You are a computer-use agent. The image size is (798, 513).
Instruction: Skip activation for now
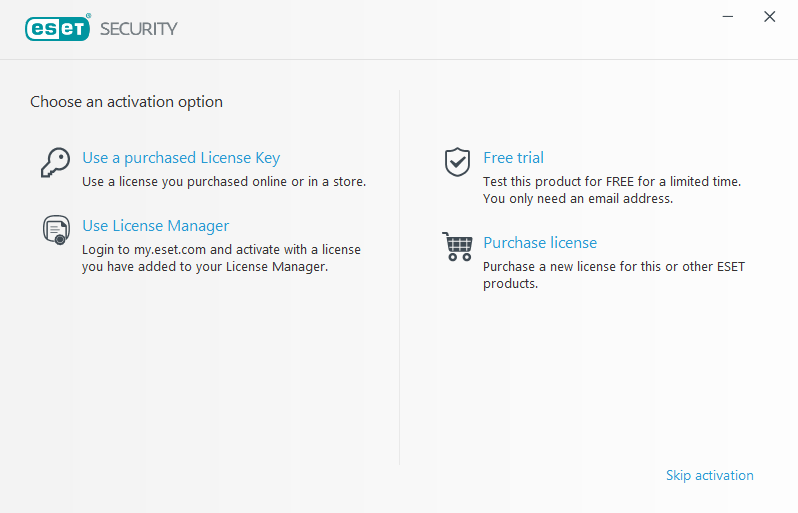point(709,475)
